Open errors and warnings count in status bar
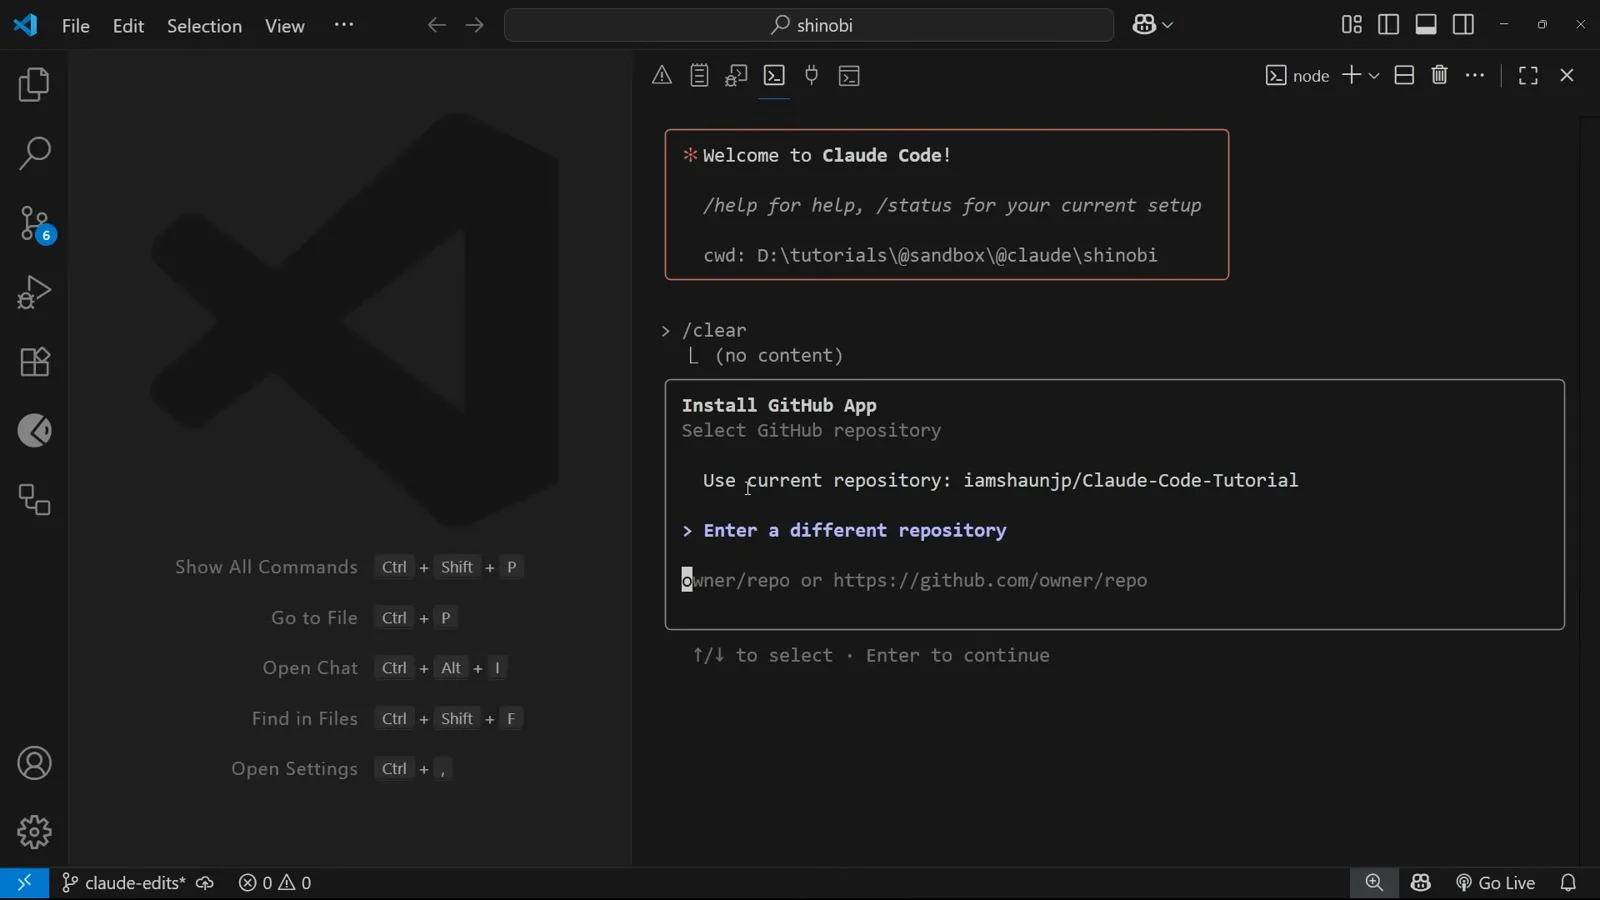Viewport: 1600px width, 900px height. coord(275,883)
